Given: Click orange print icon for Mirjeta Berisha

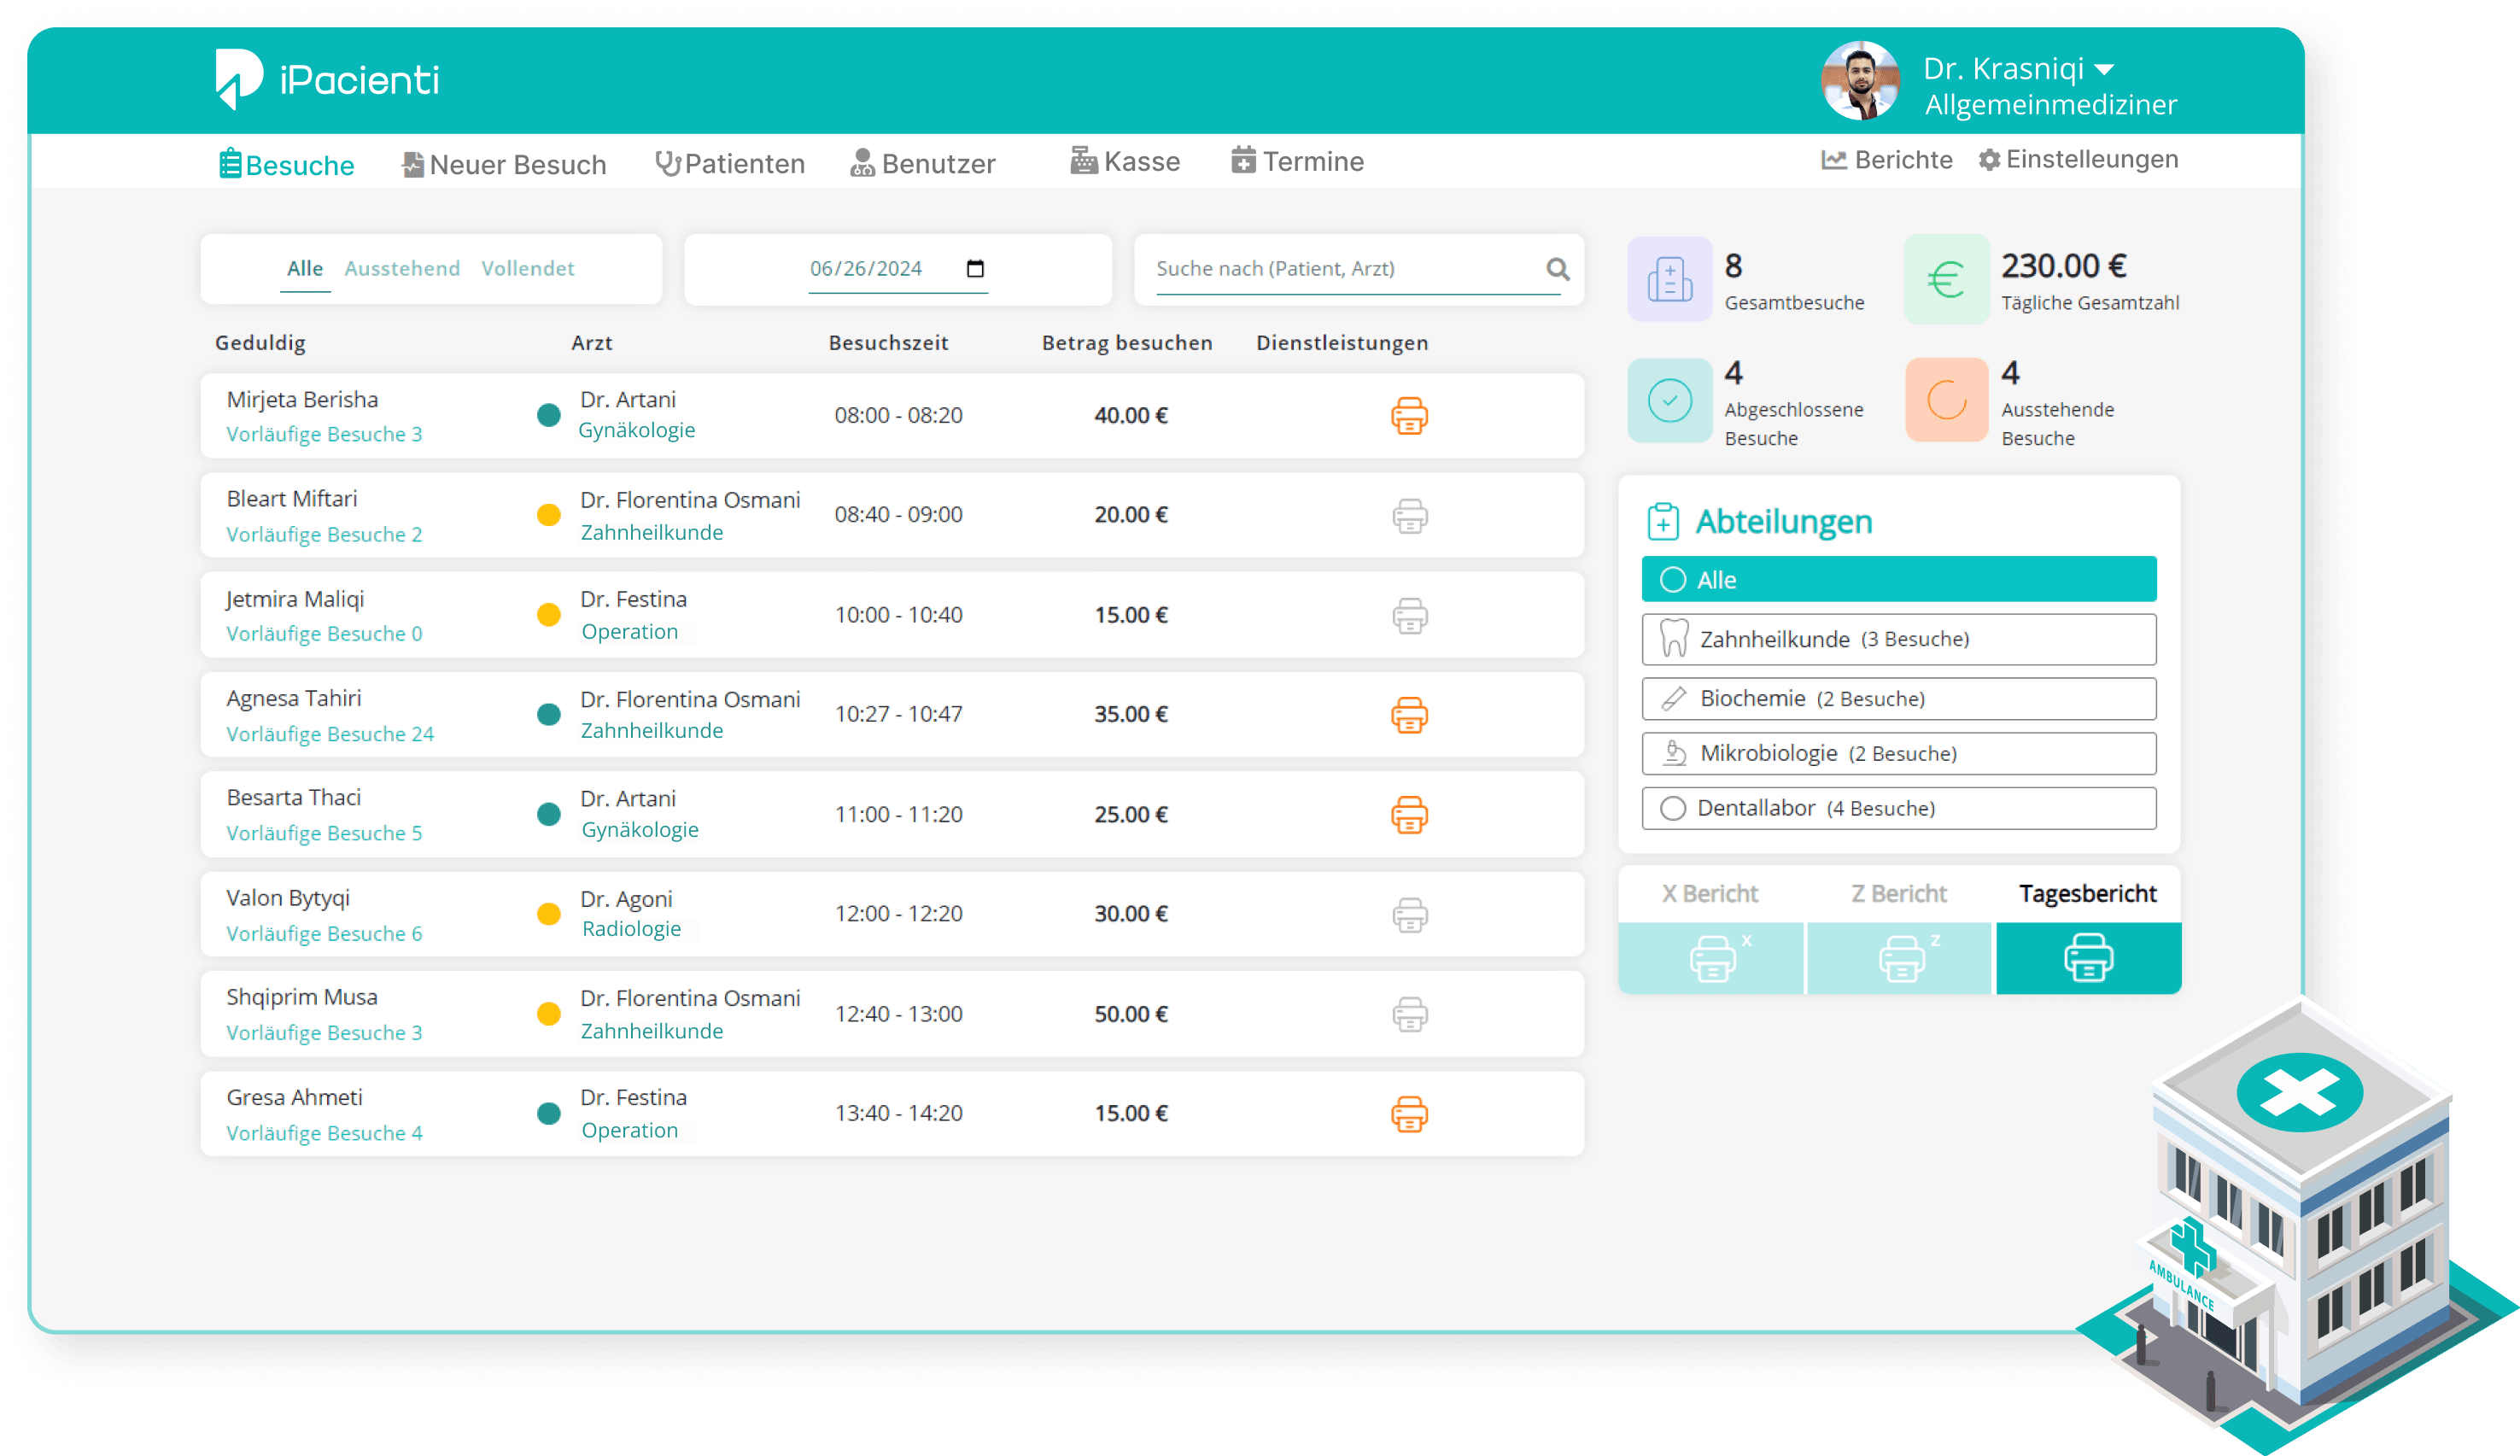Looking at the screenshot, I should 1409,416.
